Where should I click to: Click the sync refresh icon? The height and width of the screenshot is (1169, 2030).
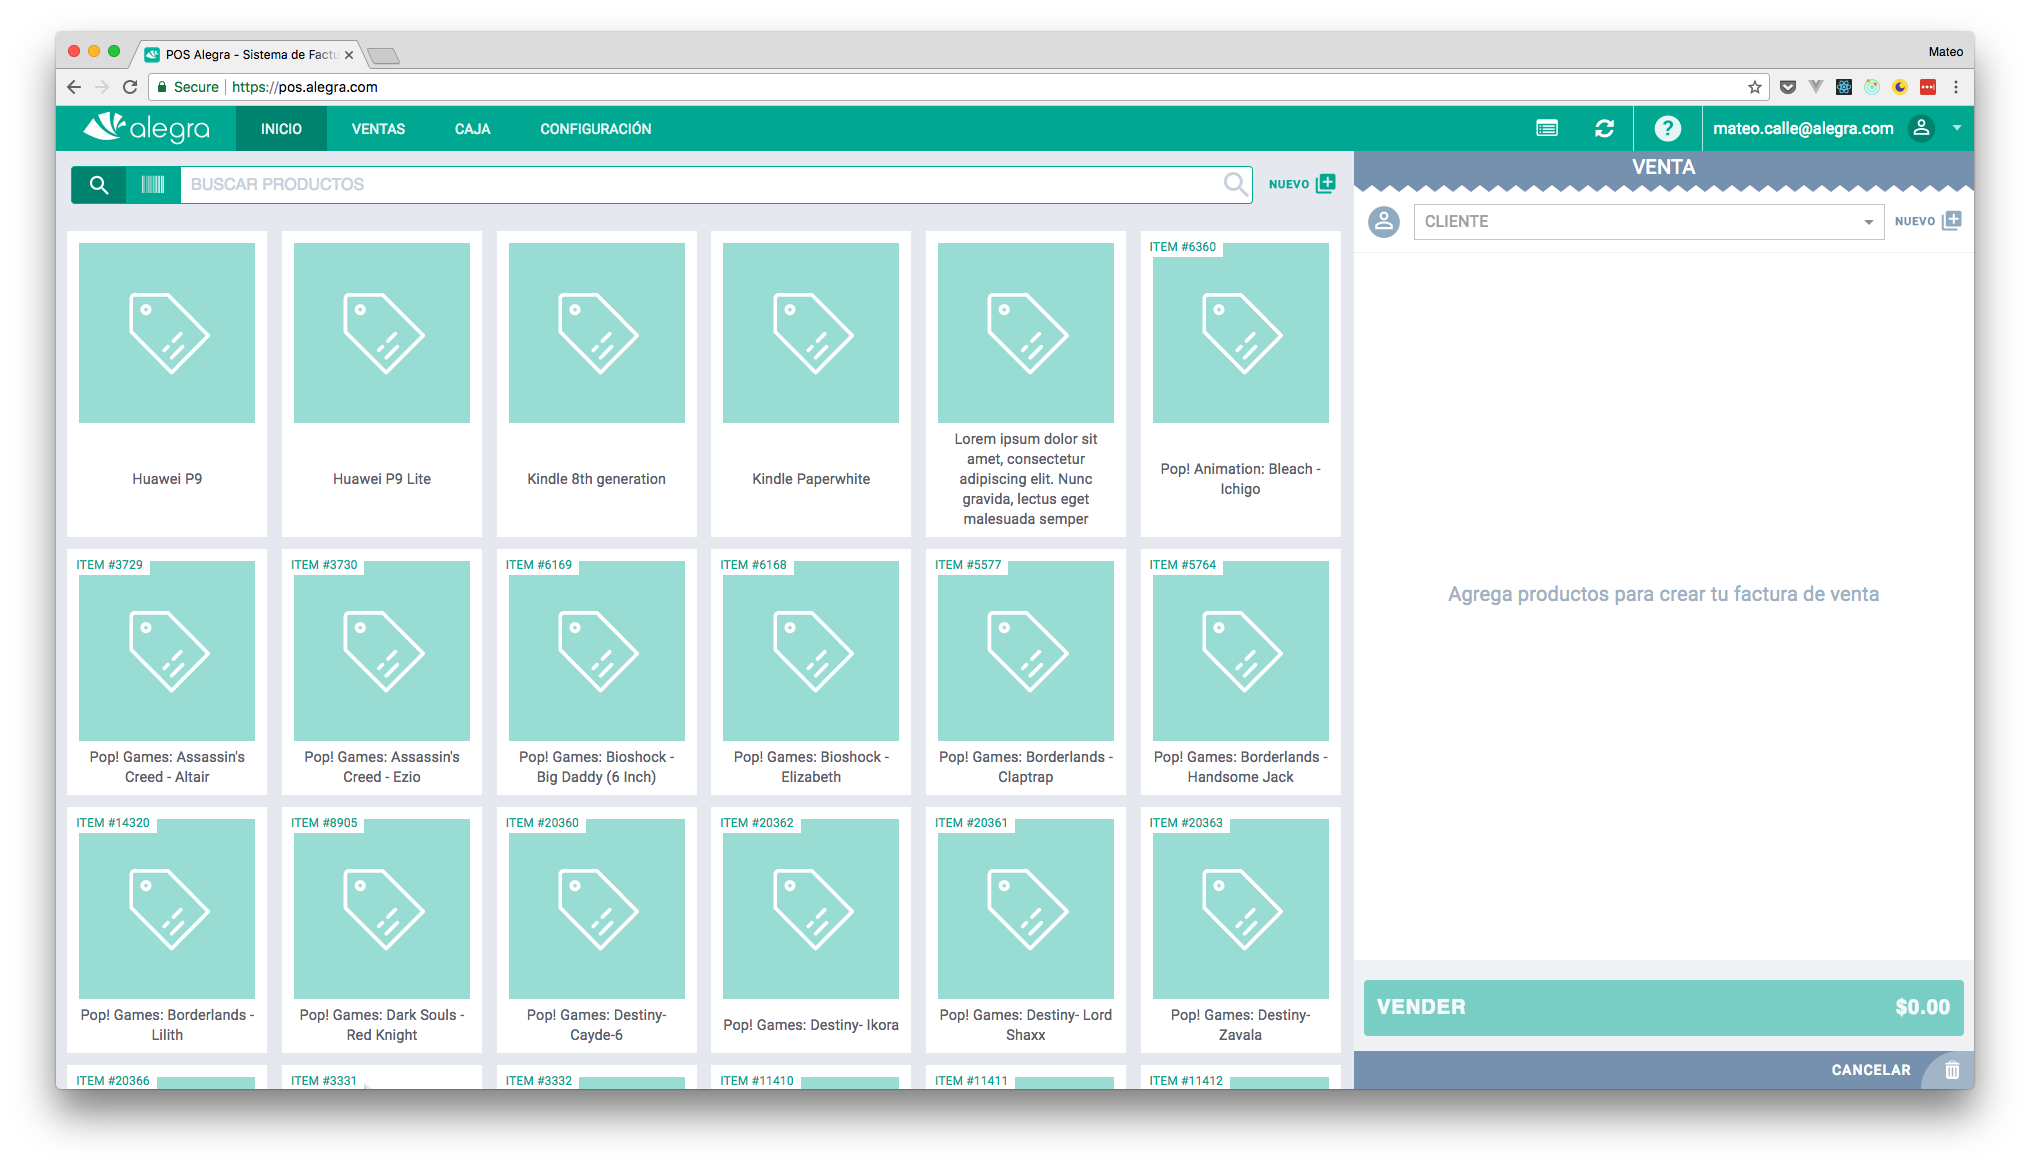[1604, 128]
